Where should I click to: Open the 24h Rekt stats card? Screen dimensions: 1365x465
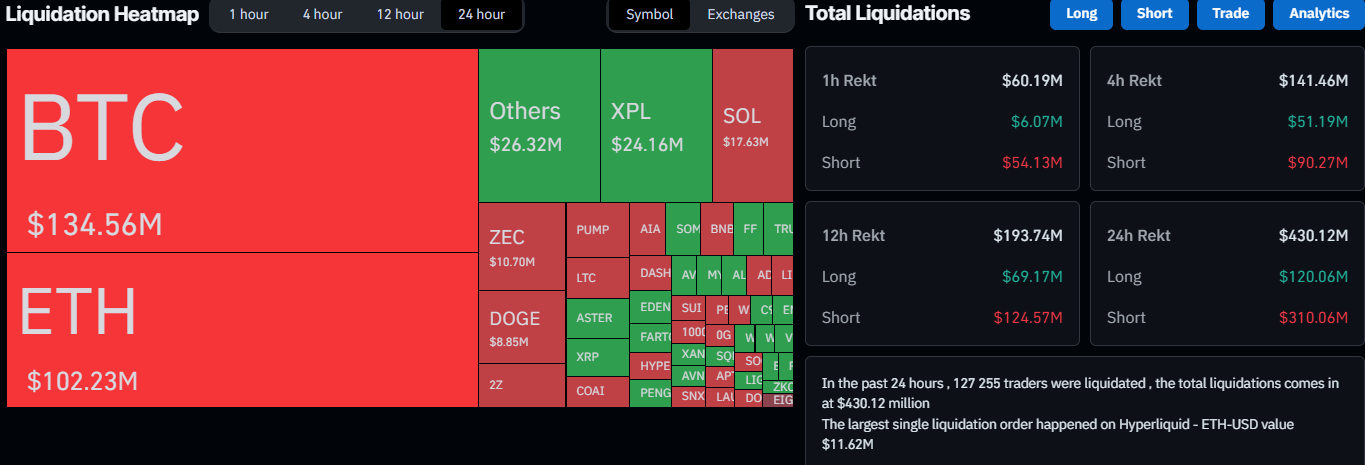(1226, 276)
